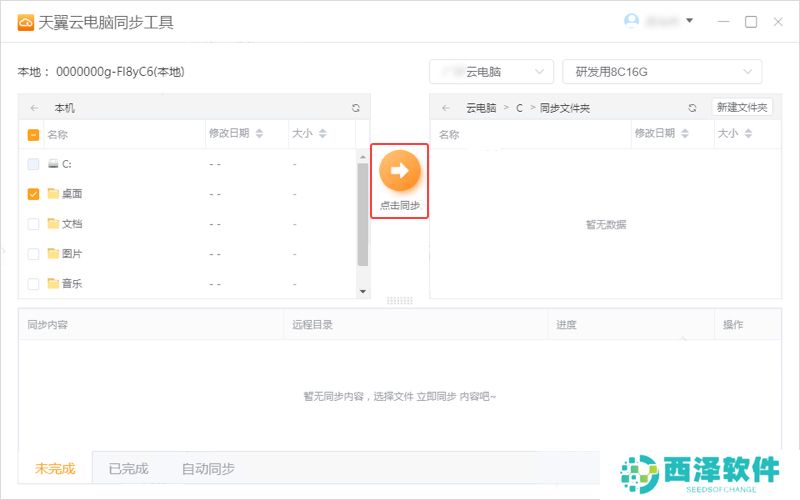The height and width of the screenshot is (500, 800).
Task: Click the 桌面 folder icon
Action: click(53, 193)
